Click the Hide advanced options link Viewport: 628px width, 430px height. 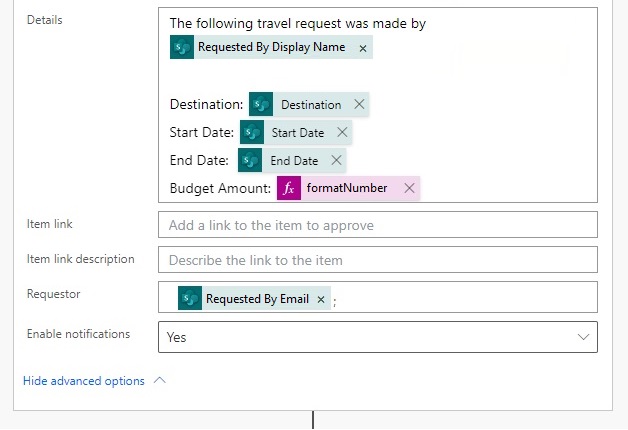click(84, 381)
